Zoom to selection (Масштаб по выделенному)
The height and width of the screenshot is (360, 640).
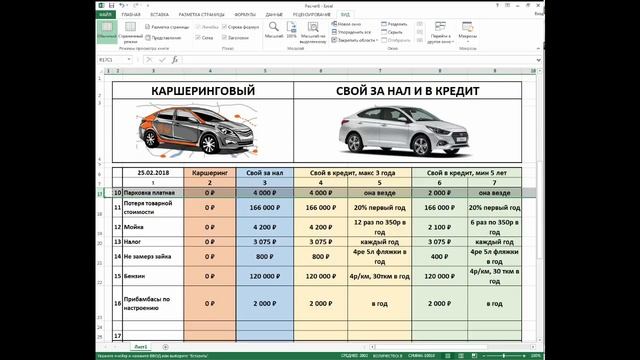(x=313, y=33)
